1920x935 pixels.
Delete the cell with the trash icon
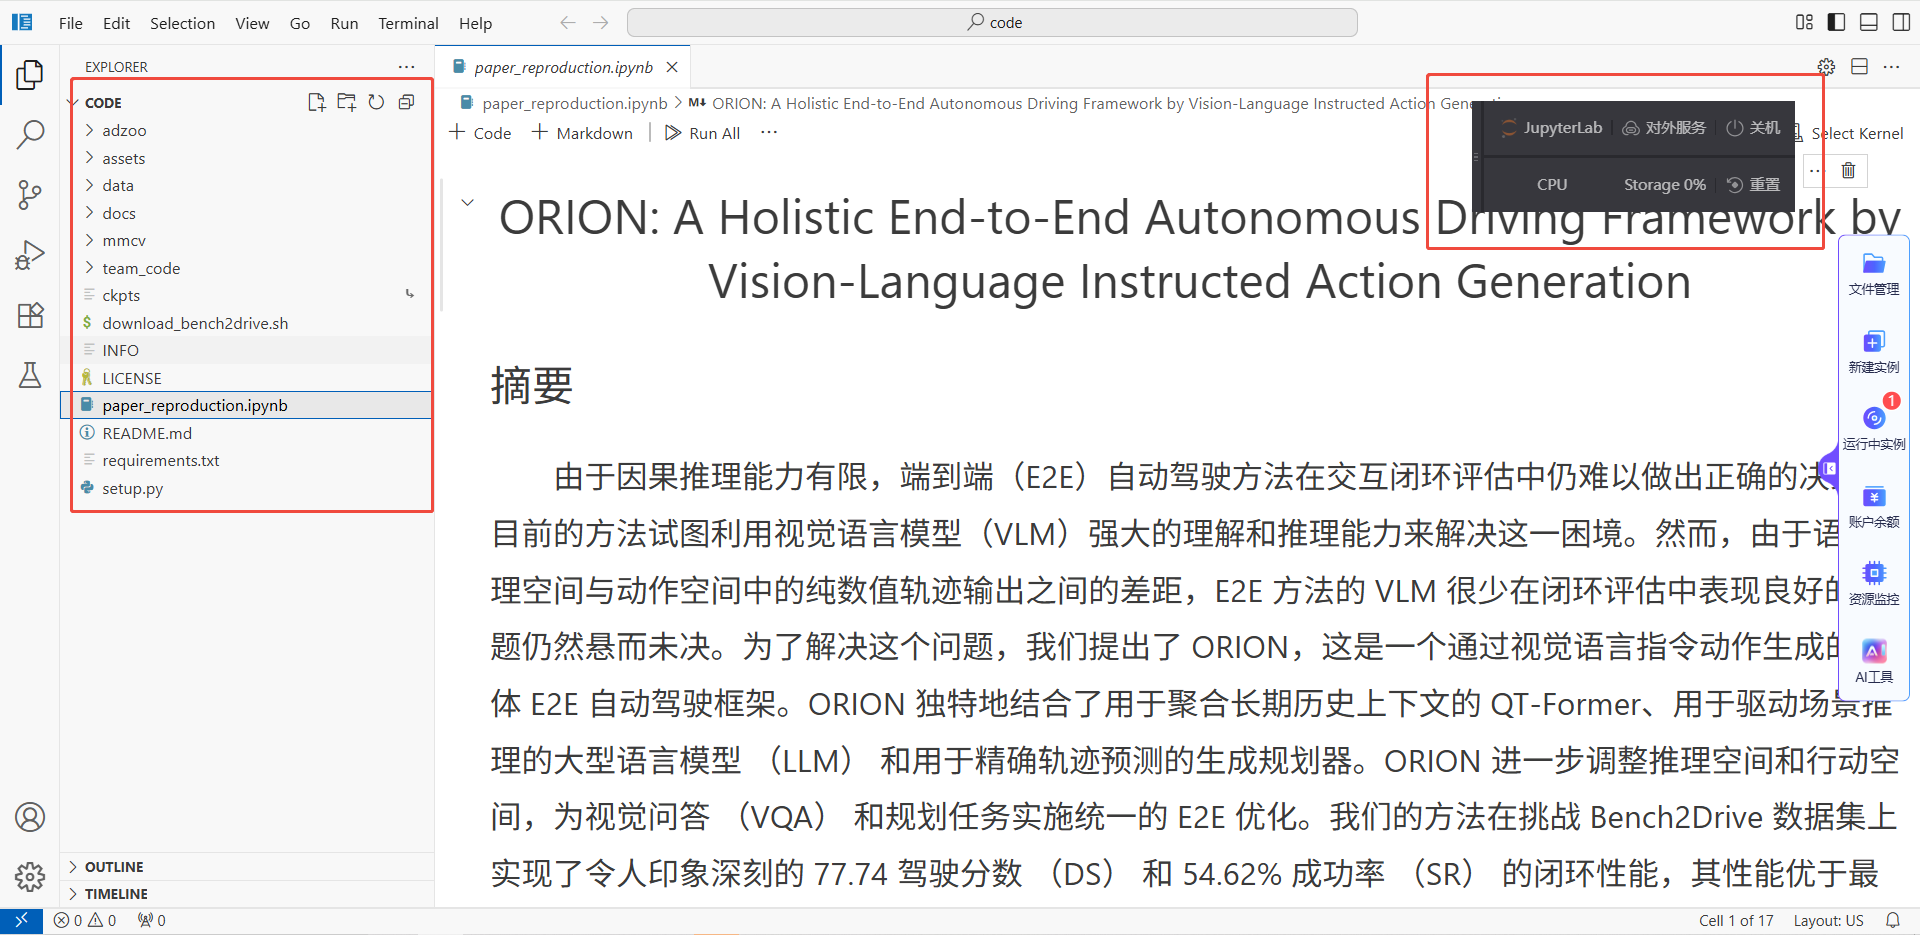coord(1848,170)
